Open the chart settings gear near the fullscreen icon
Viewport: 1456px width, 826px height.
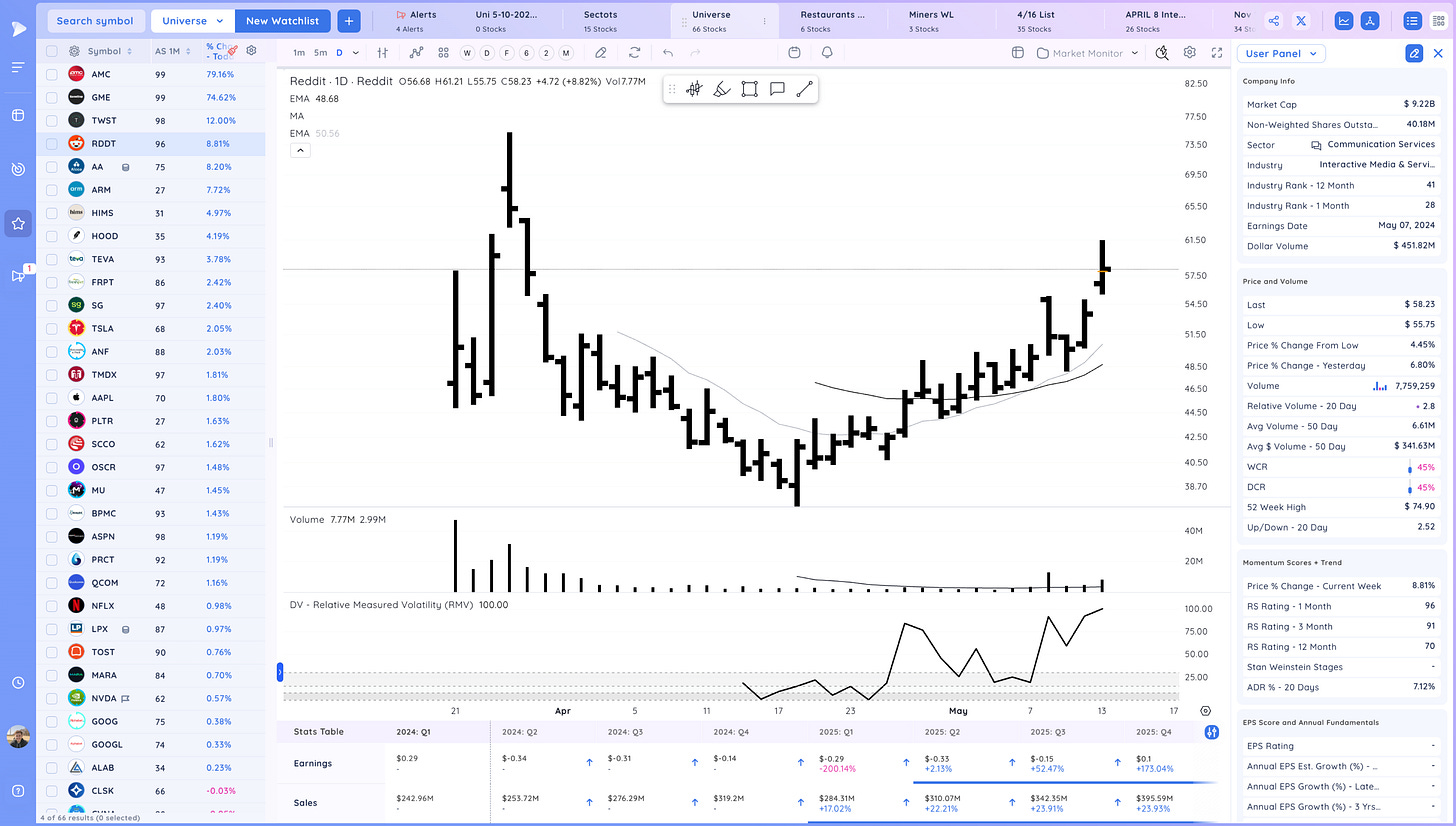coord(1190,53)
